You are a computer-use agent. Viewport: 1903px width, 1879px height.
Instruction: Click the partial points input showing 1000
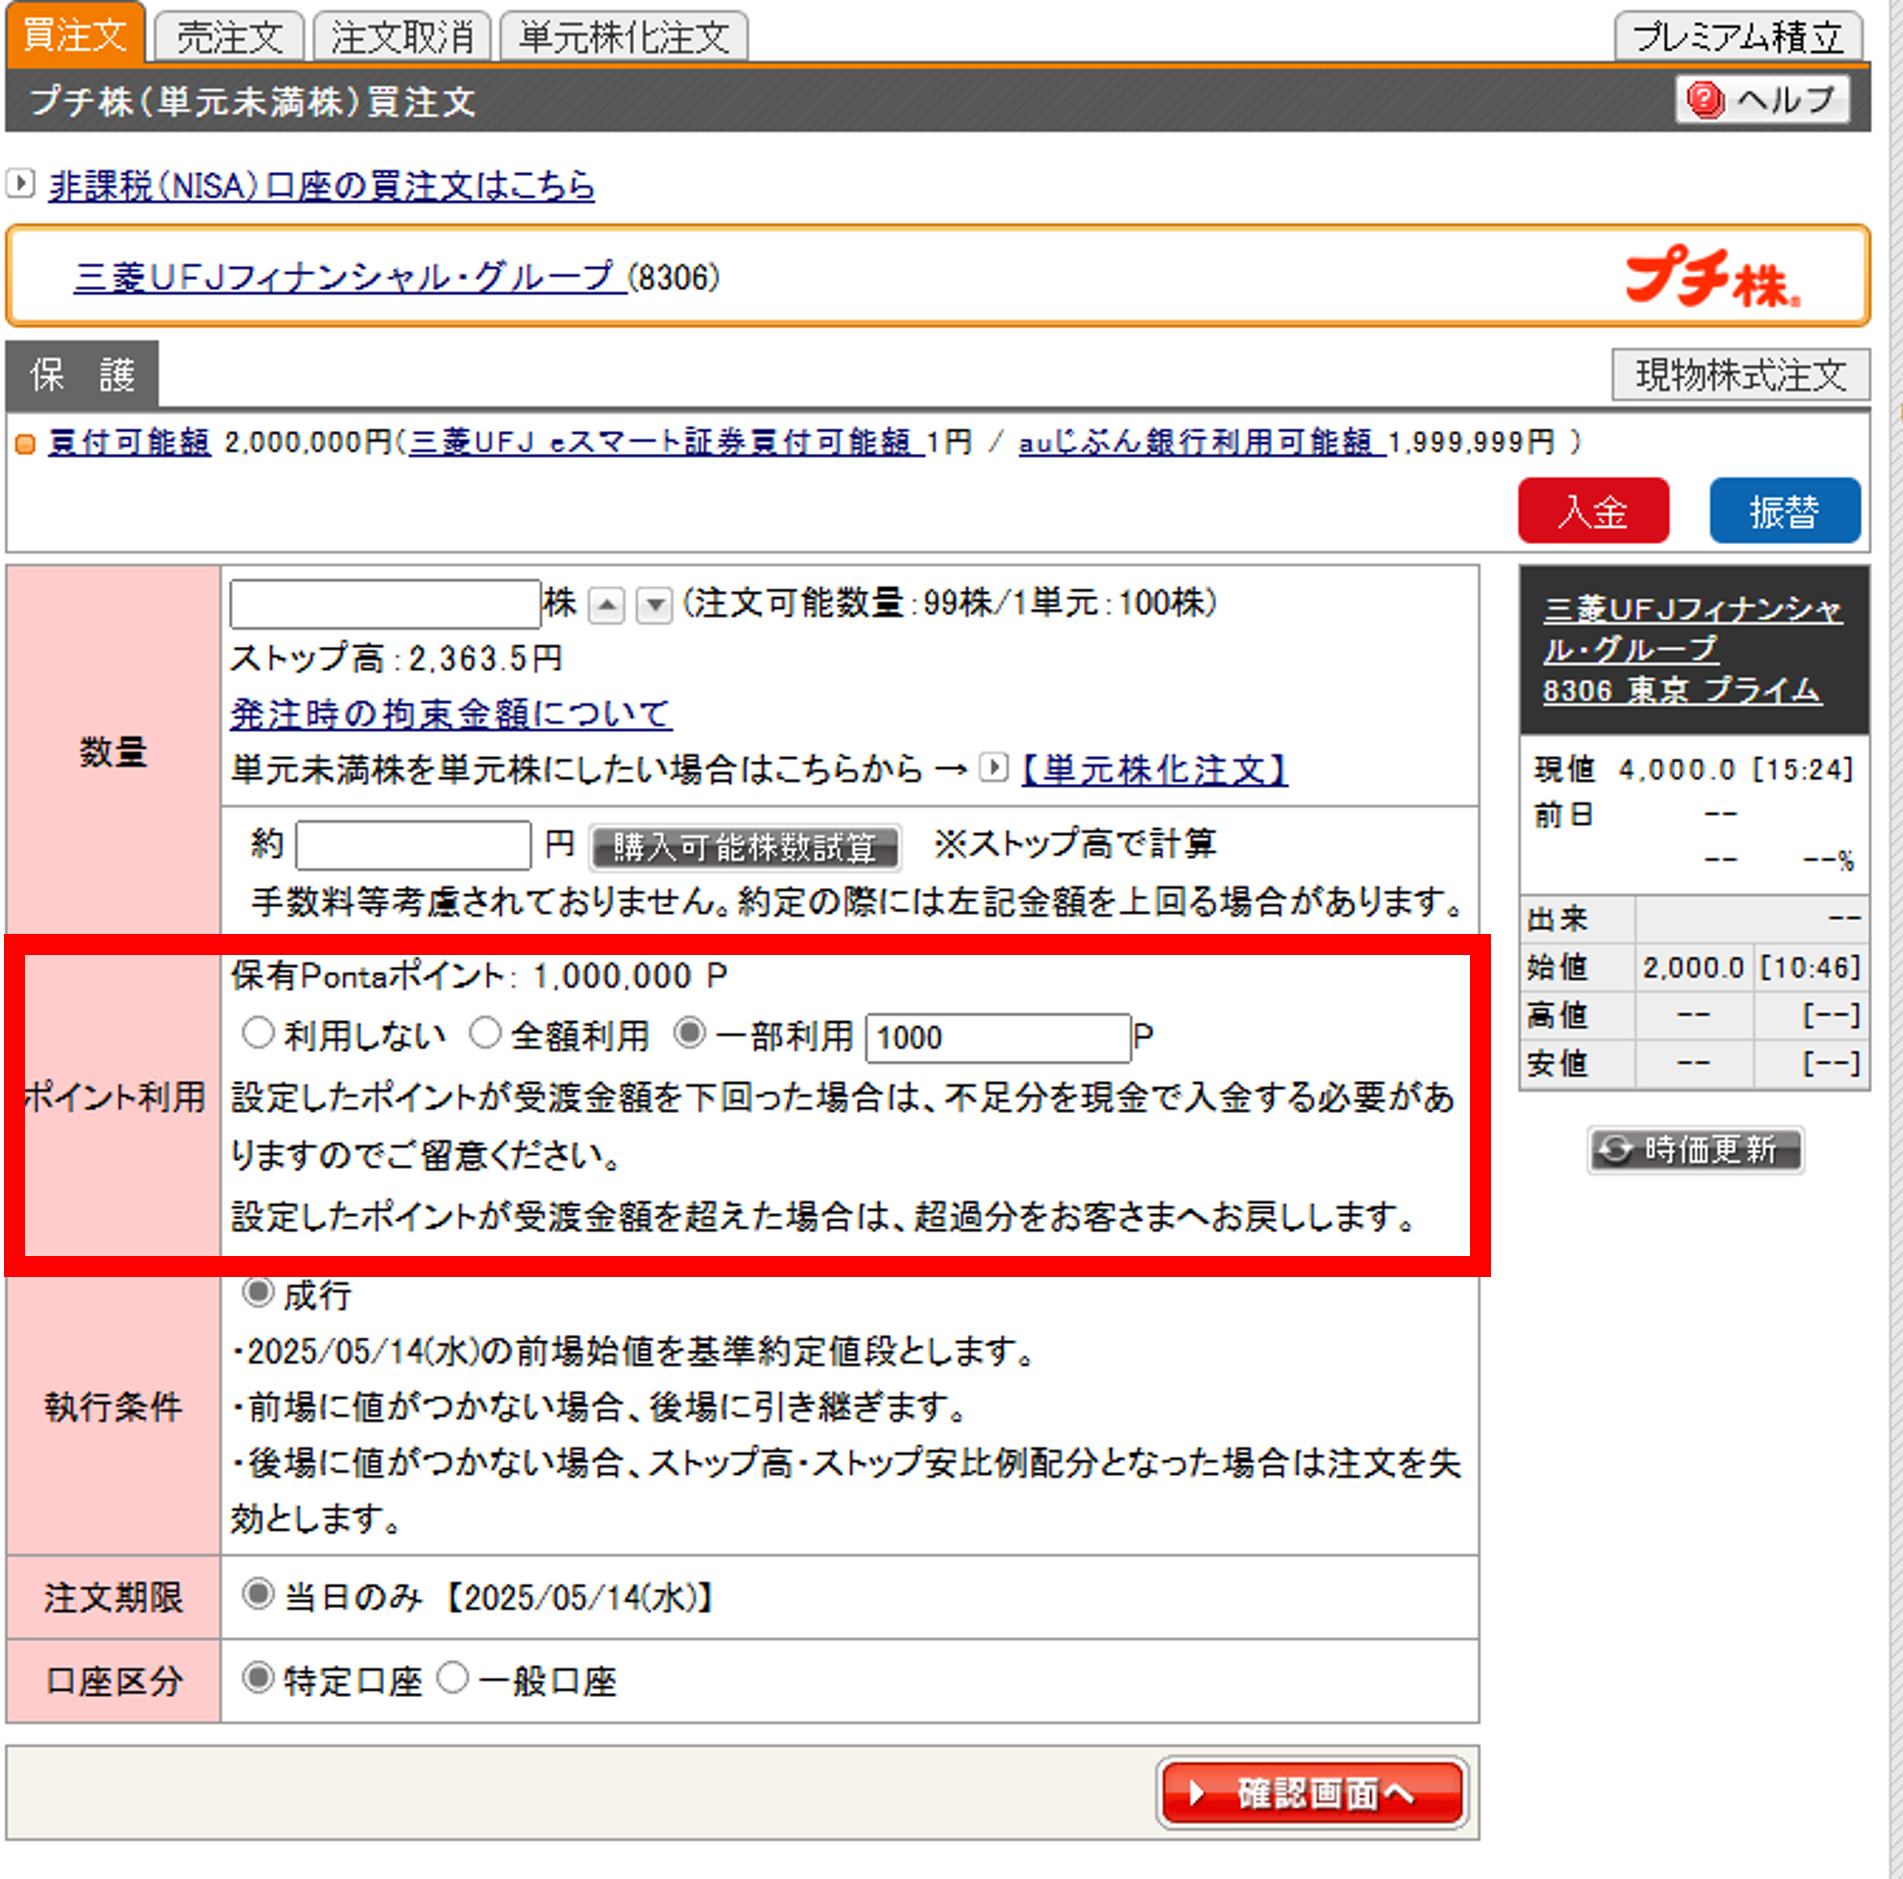pos(998,1037)
